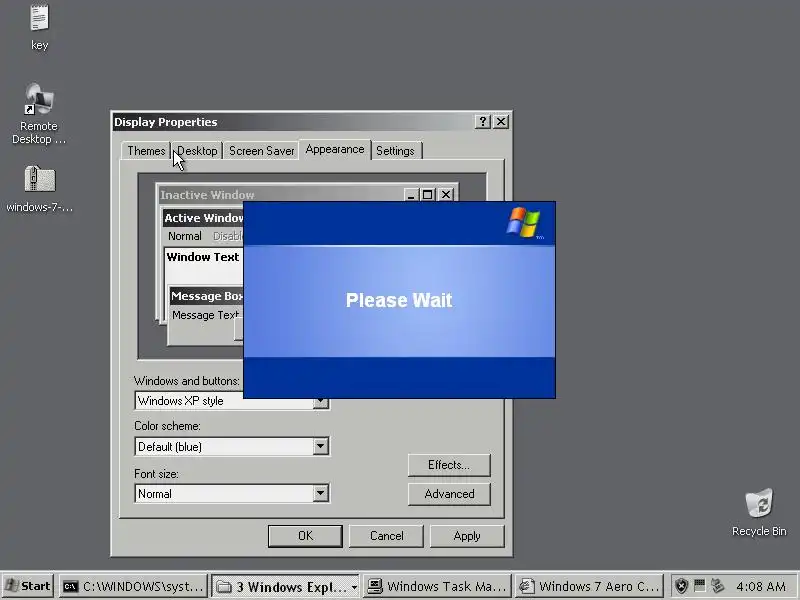This screenshot has width=800, height=600.
Task: Click the Apply button
Action: pyautogui.click(x=467, y=536)
